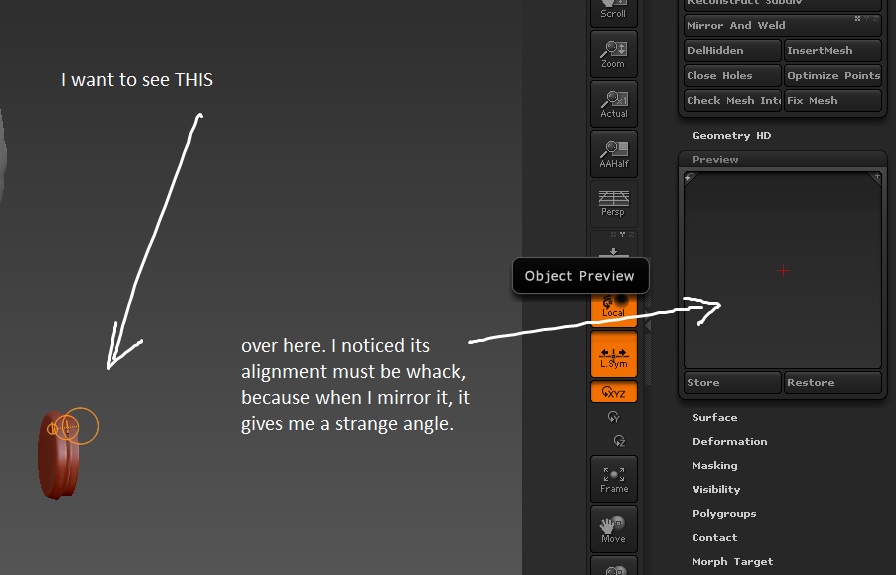
Task: Click the Frame mesh button
Action: pyautogui.click(x=614, y=479)
